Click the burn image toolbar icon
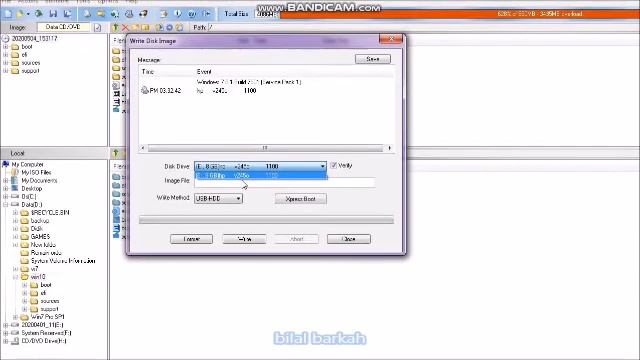The width and height of the screenshot is (640, 360). tap(143, 14)
